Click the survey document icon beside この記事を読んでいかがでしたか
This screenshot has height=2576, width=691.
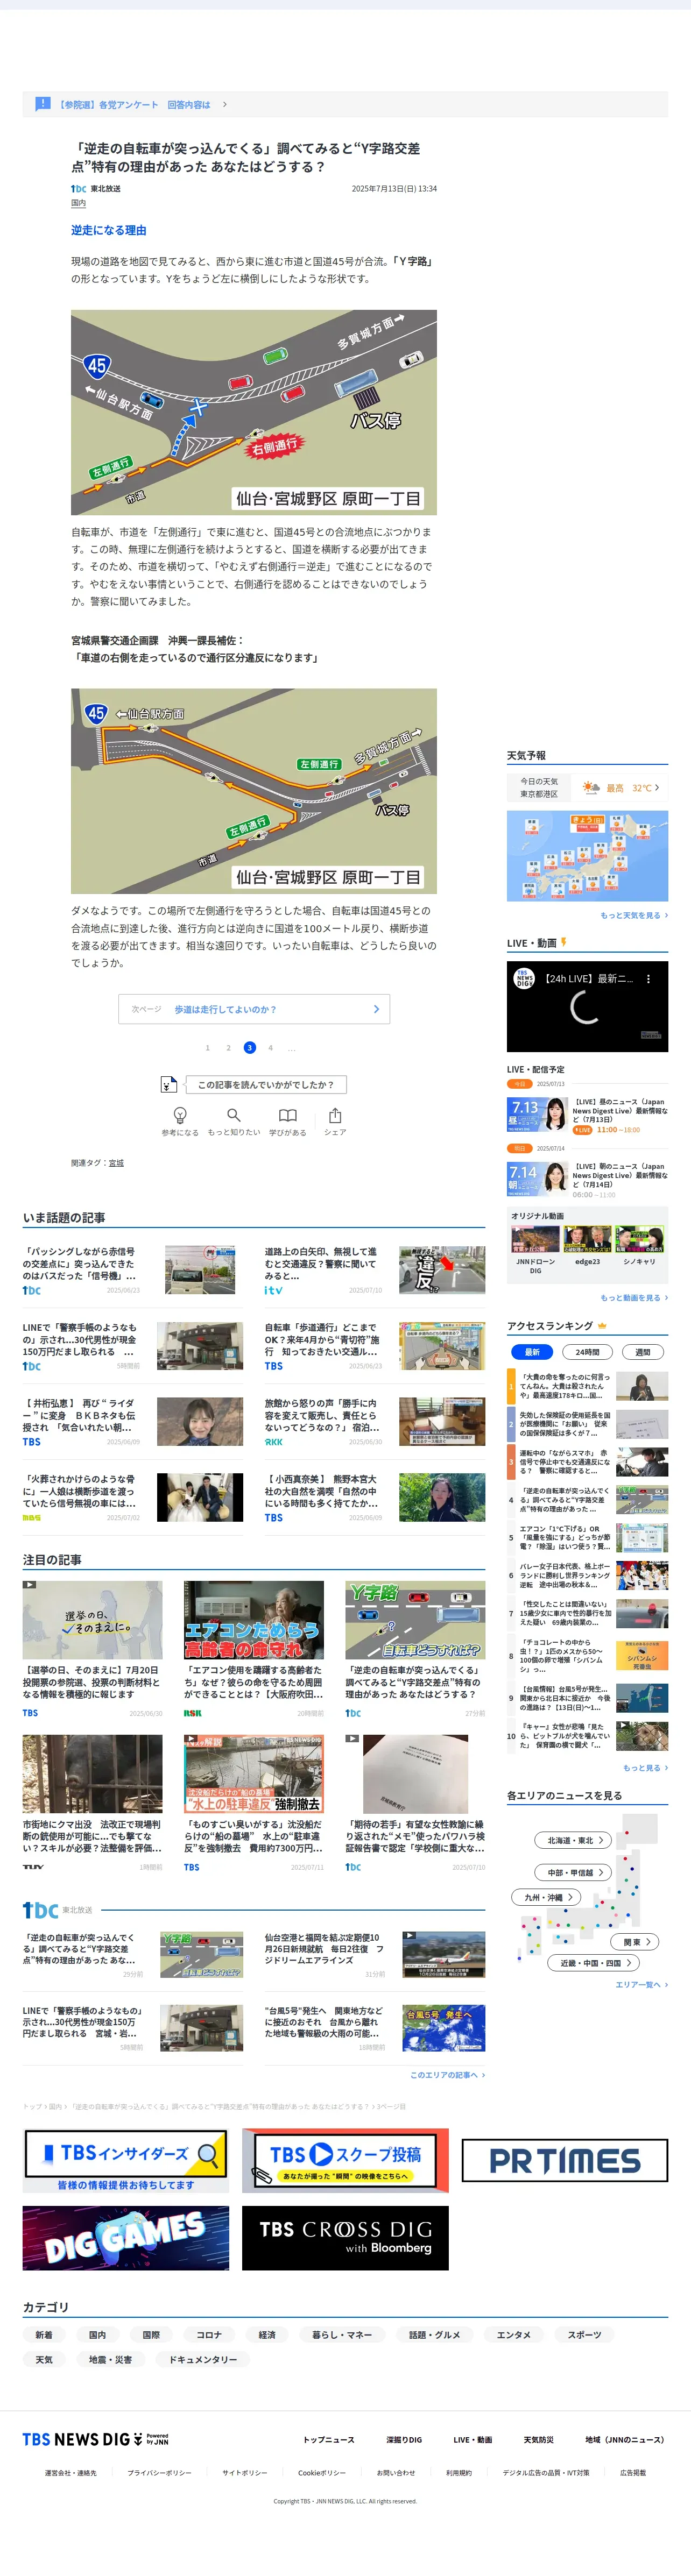click(169, 1084)
